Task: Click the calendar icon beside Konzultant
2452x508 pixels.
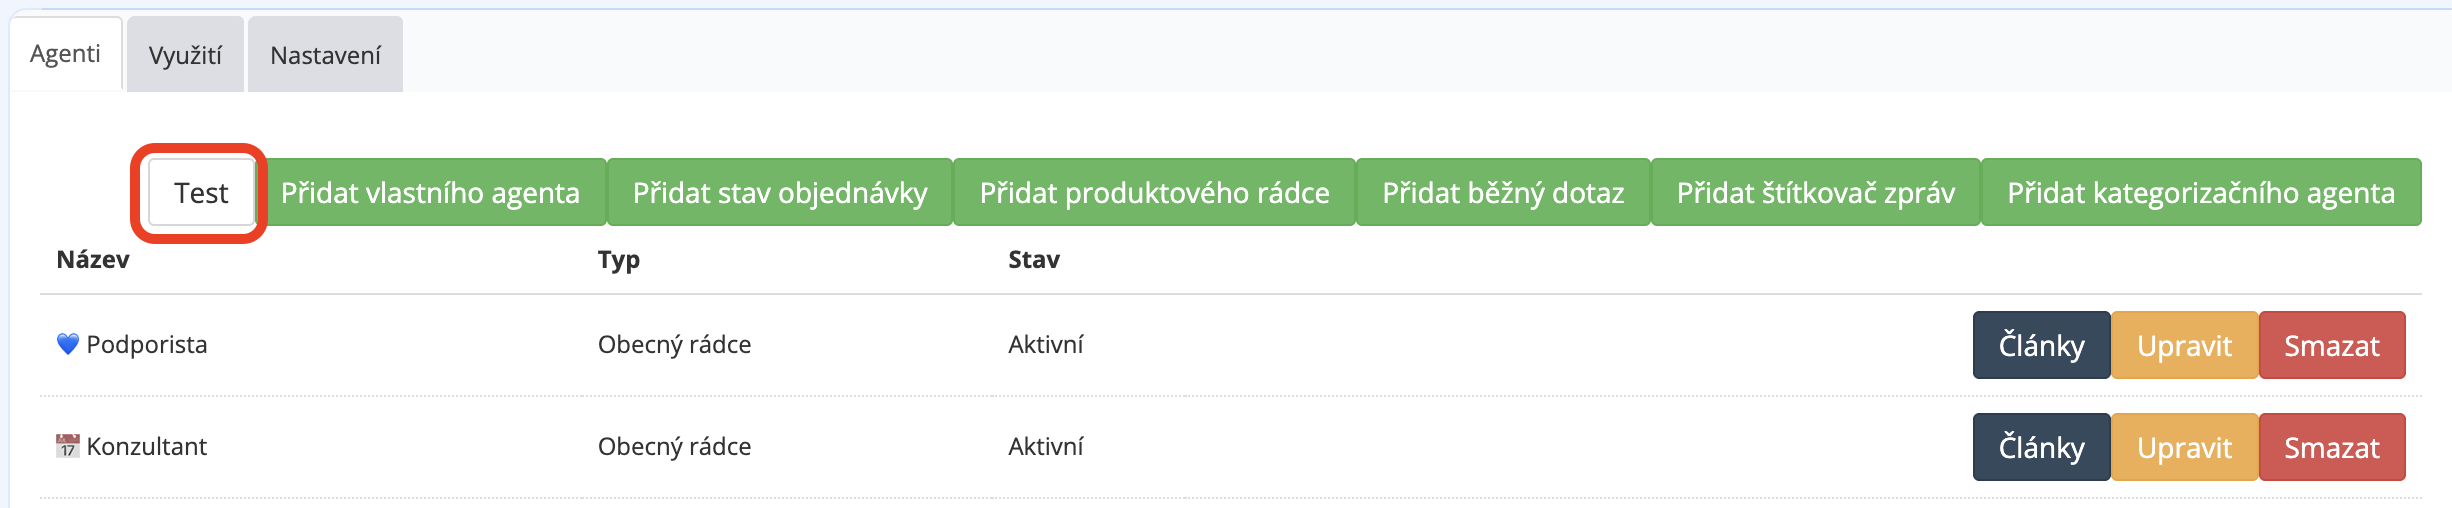Action: pos(67,446)
